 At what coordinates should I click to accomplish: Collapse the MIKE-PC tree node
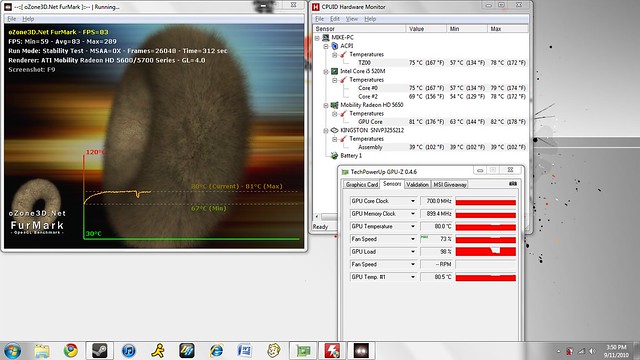click(x=317, y=38)
